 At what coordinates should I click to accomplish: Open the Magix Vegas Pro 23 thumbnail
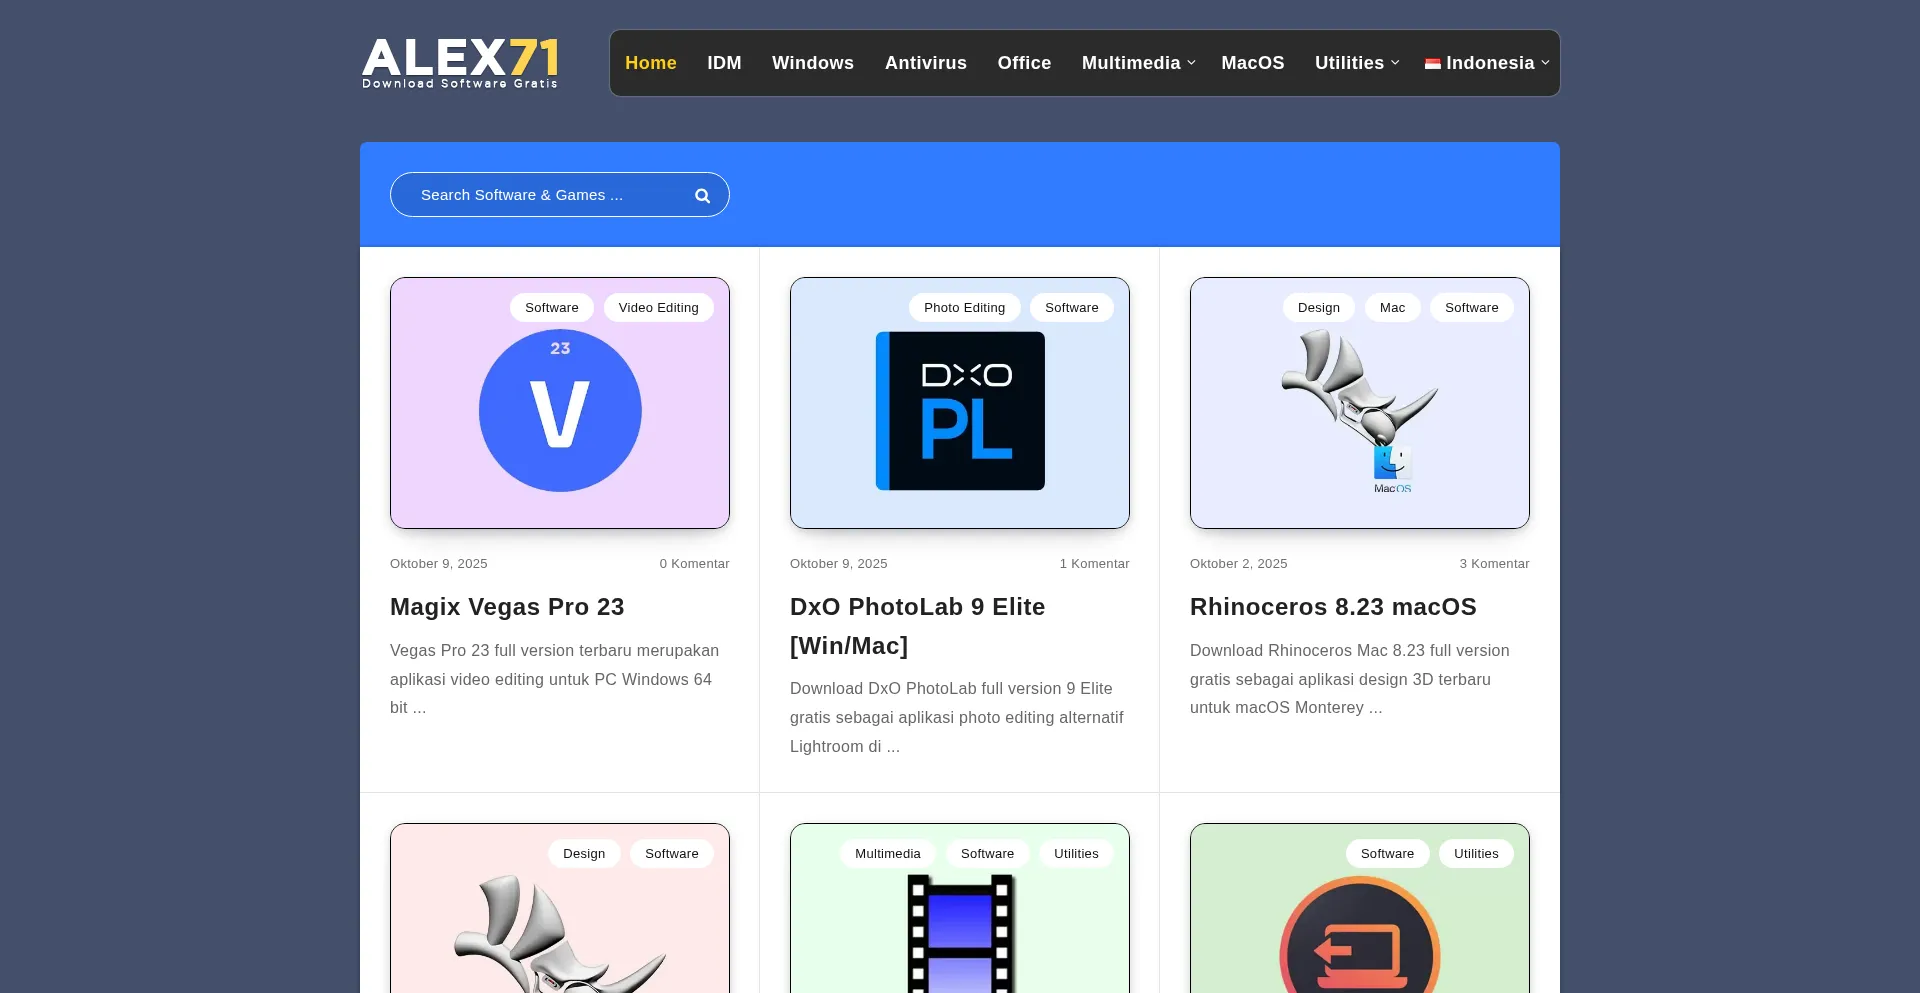click(560, 411)
